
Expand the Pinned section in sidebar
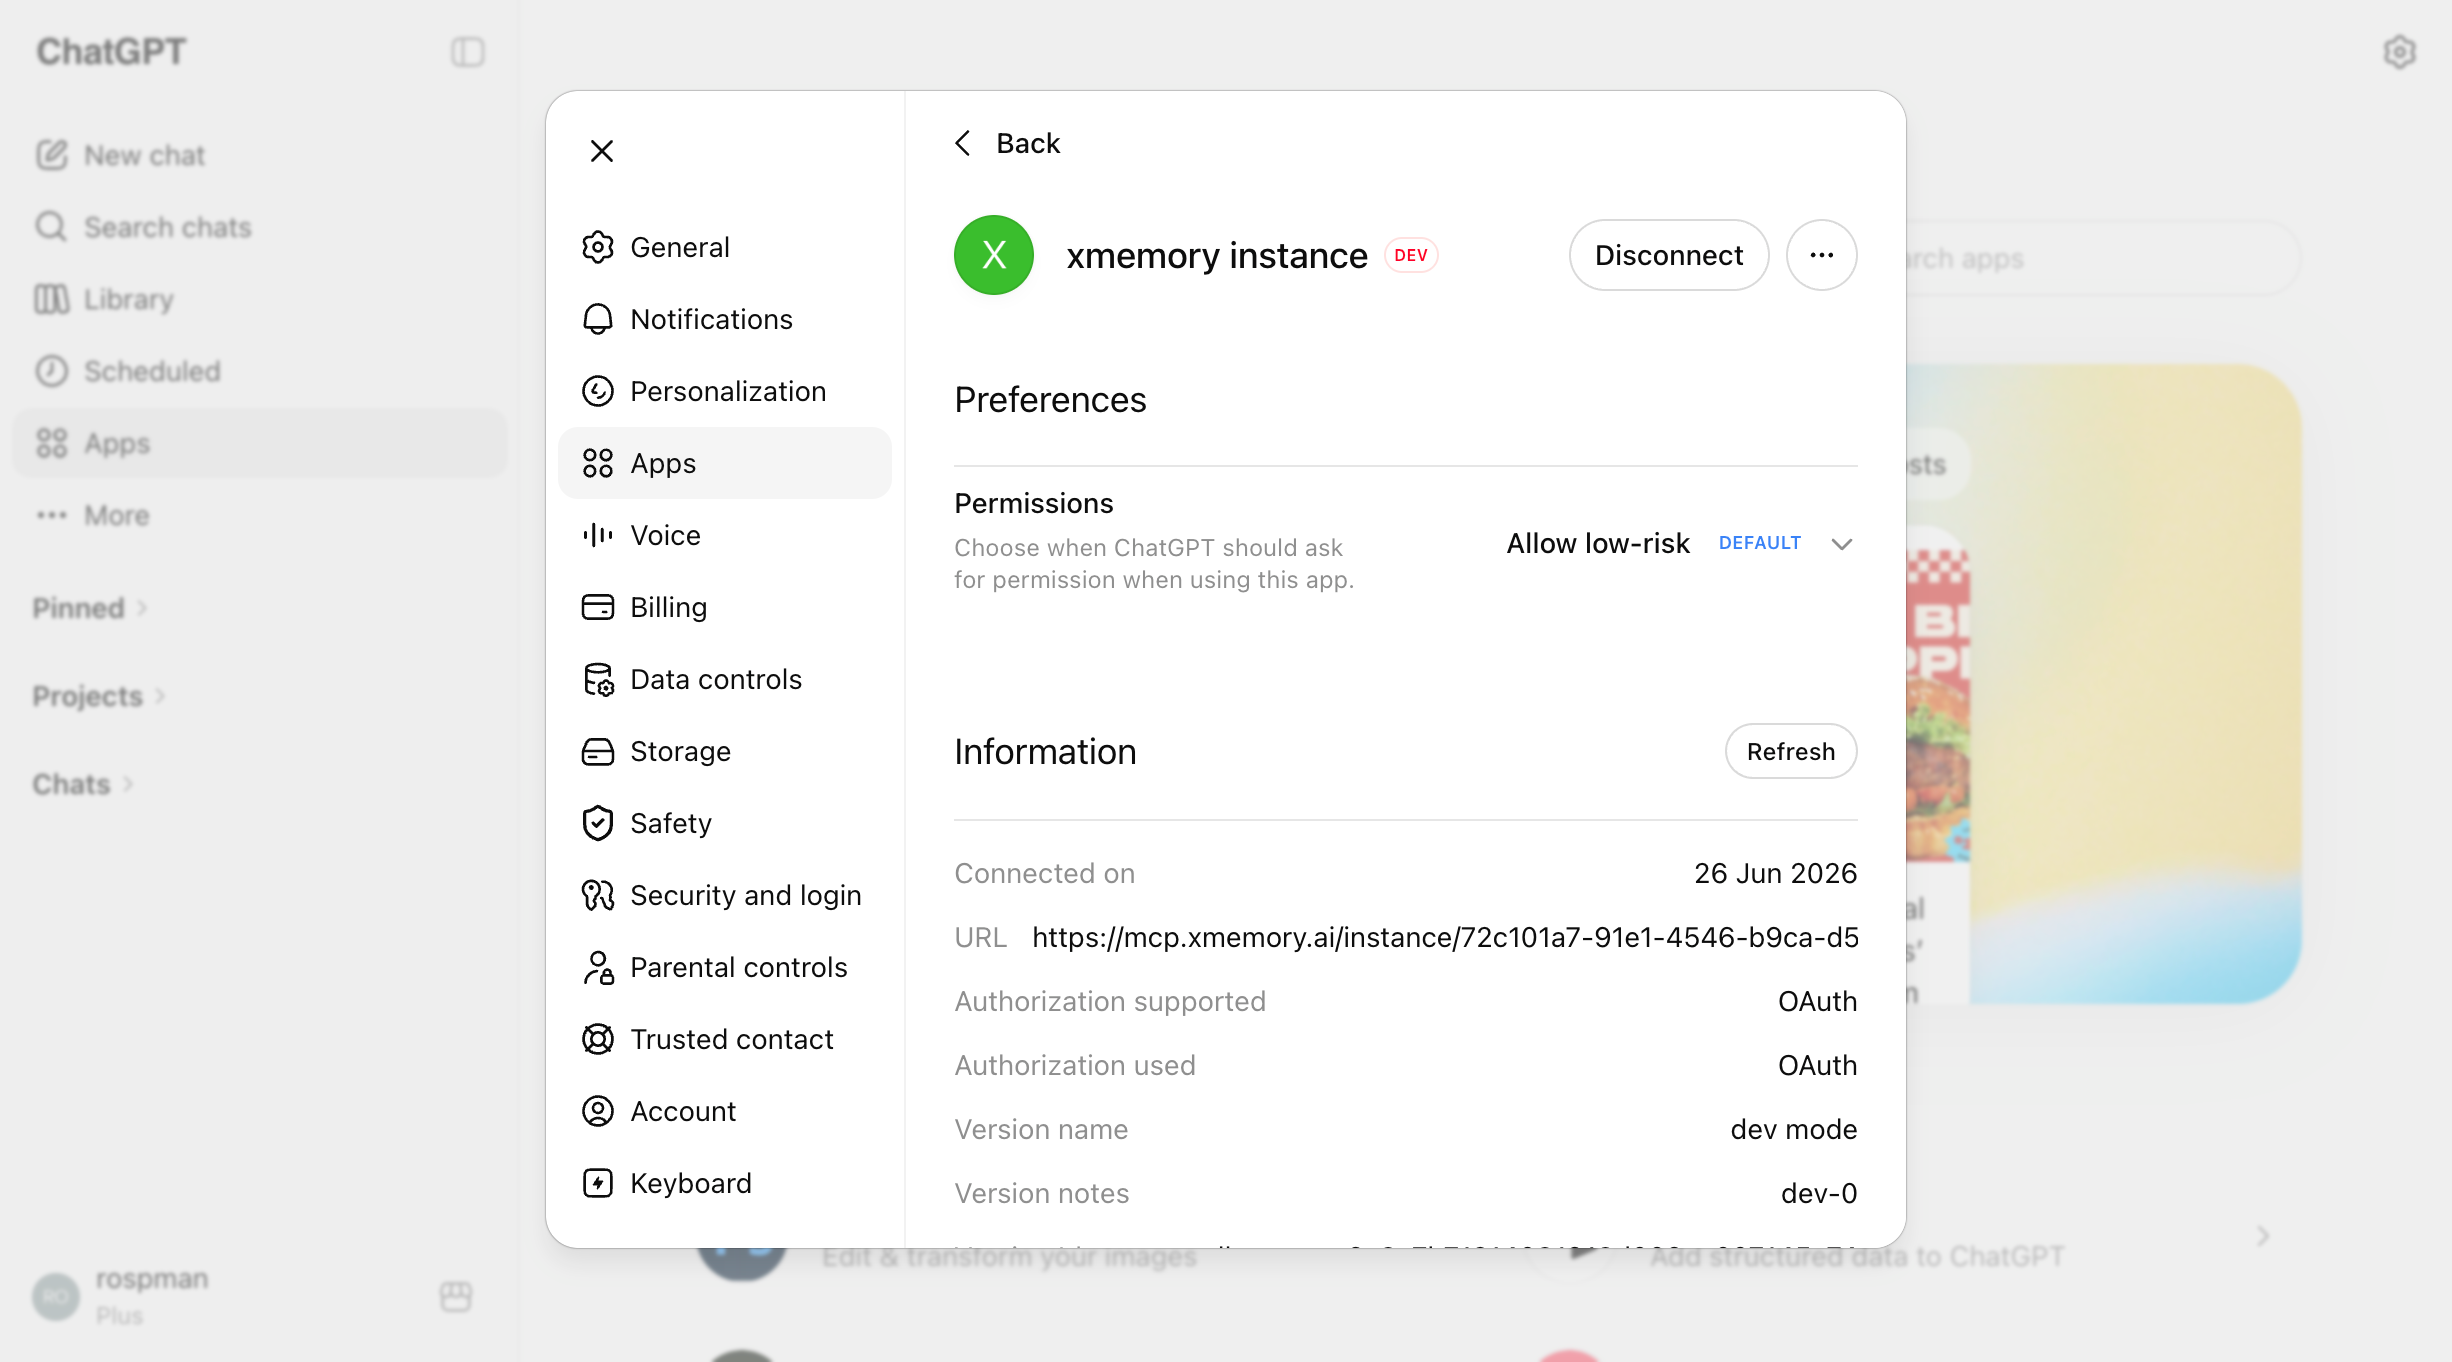pos(90,608)
